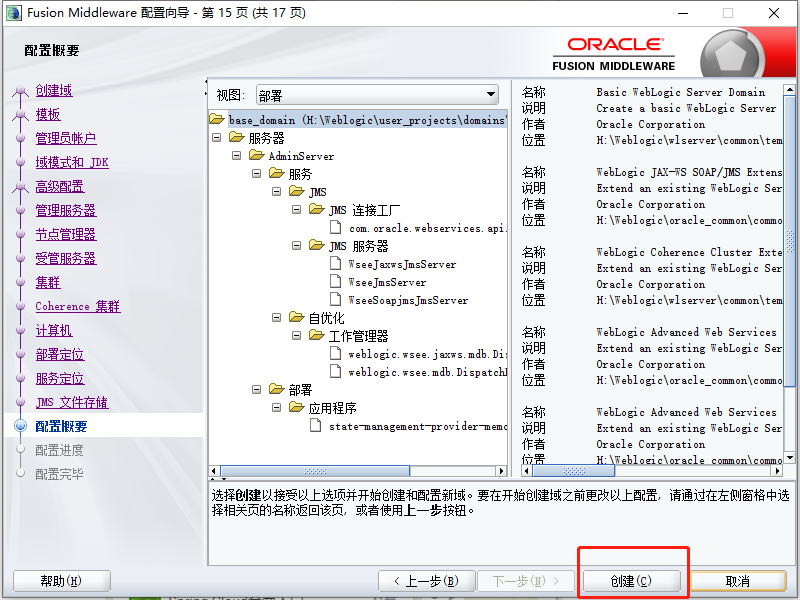Collapse the AdminServer tree node
800x600 pixels.
point(237,155)
